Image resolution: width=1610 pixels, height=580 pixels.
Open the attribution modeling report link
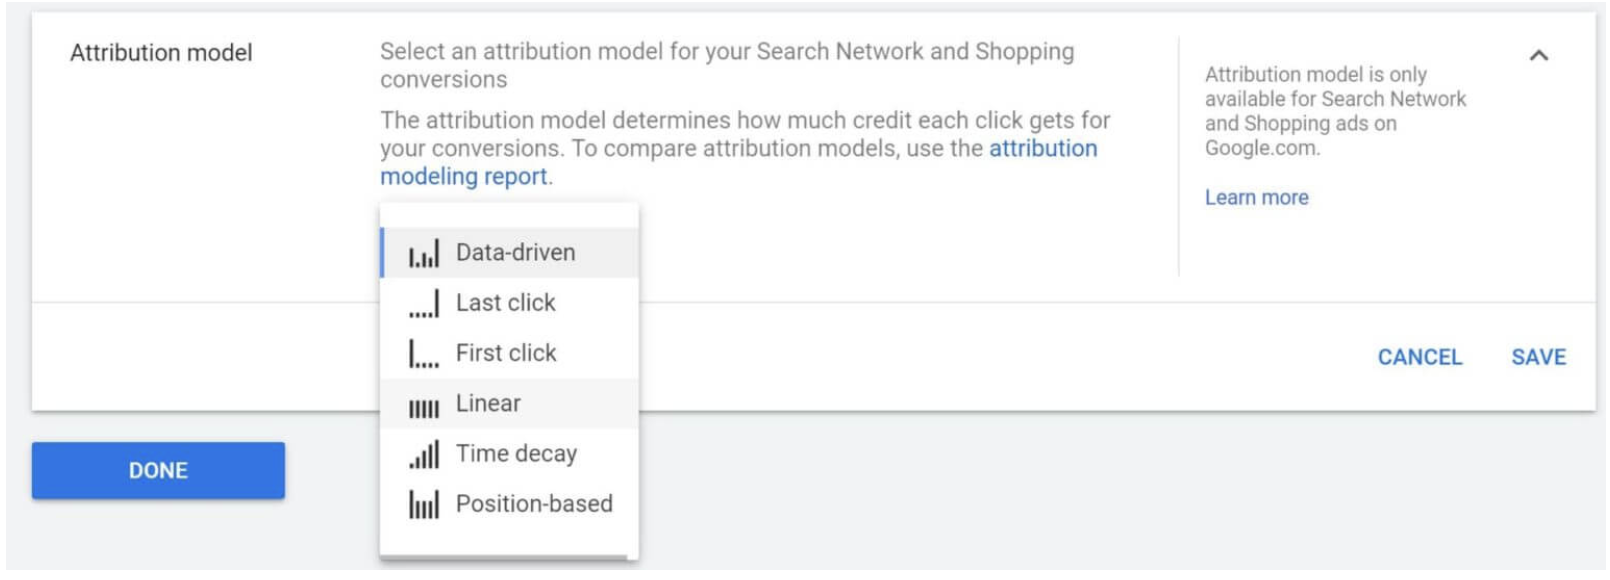[x=1043, y=149]
